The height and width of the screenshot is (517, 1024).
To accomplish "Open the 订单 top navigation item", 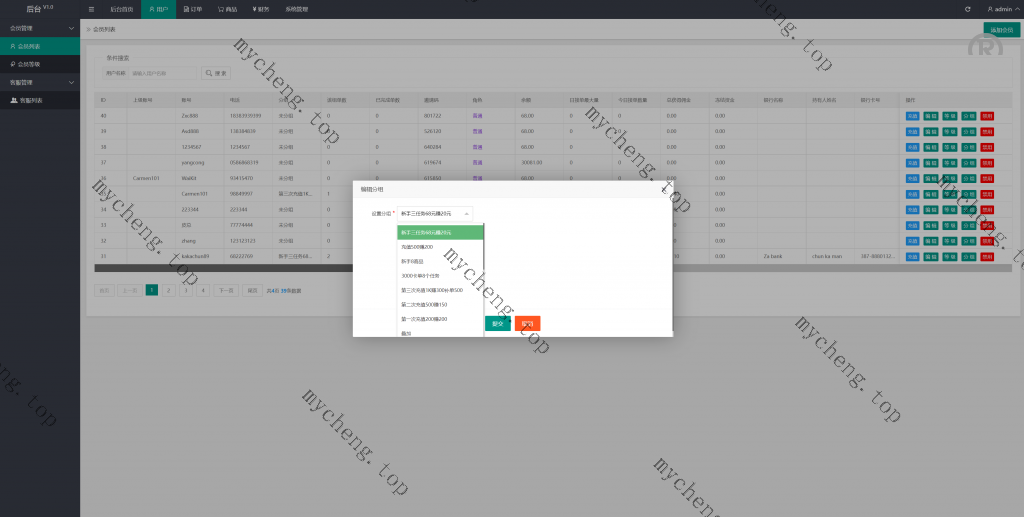I will (193, 9).
